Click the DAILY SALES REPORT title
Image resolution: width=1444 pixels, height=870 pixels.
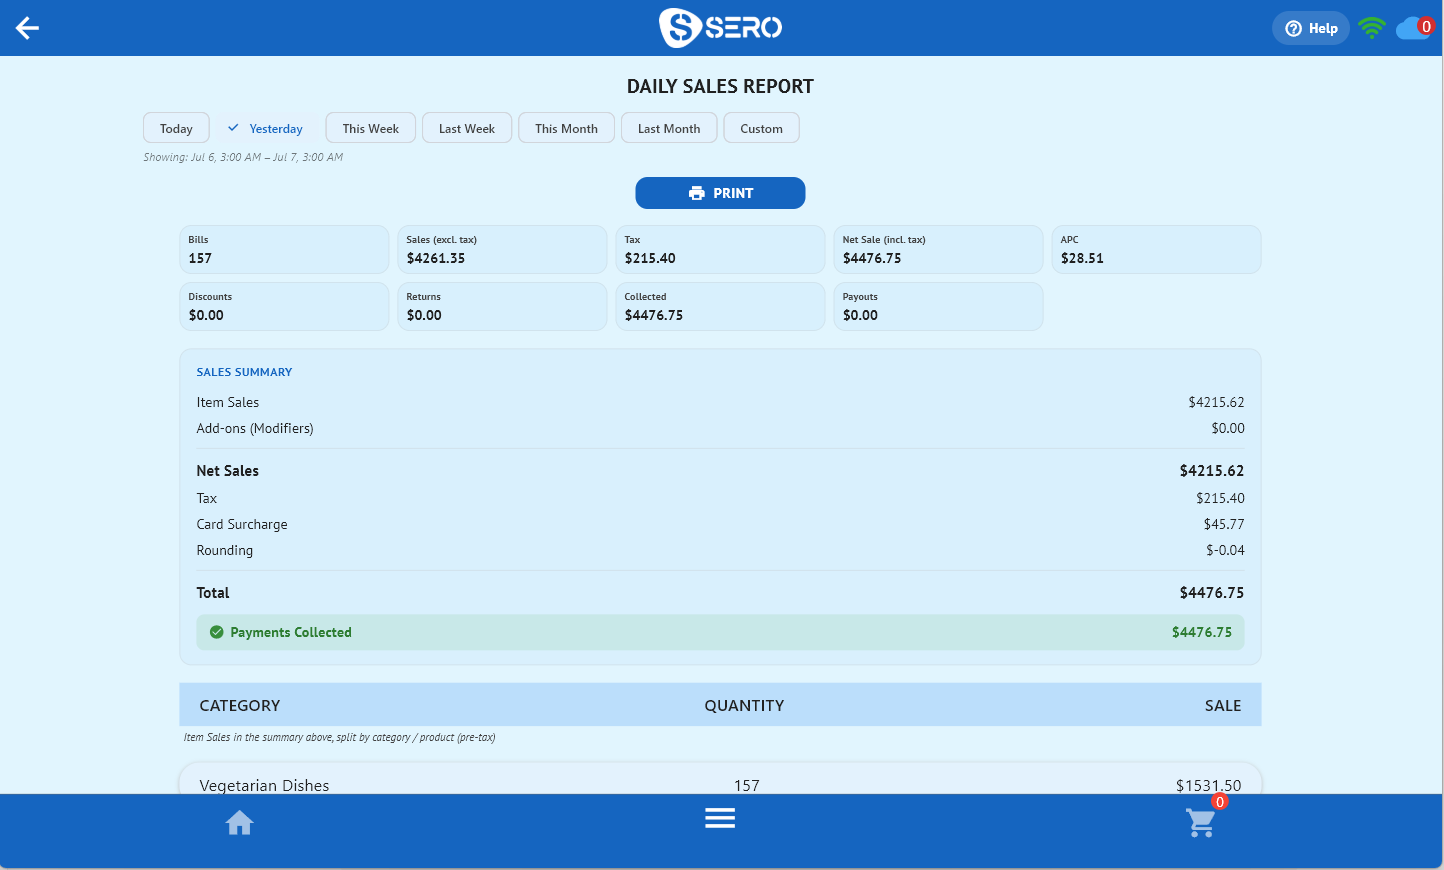coord(720,86)
